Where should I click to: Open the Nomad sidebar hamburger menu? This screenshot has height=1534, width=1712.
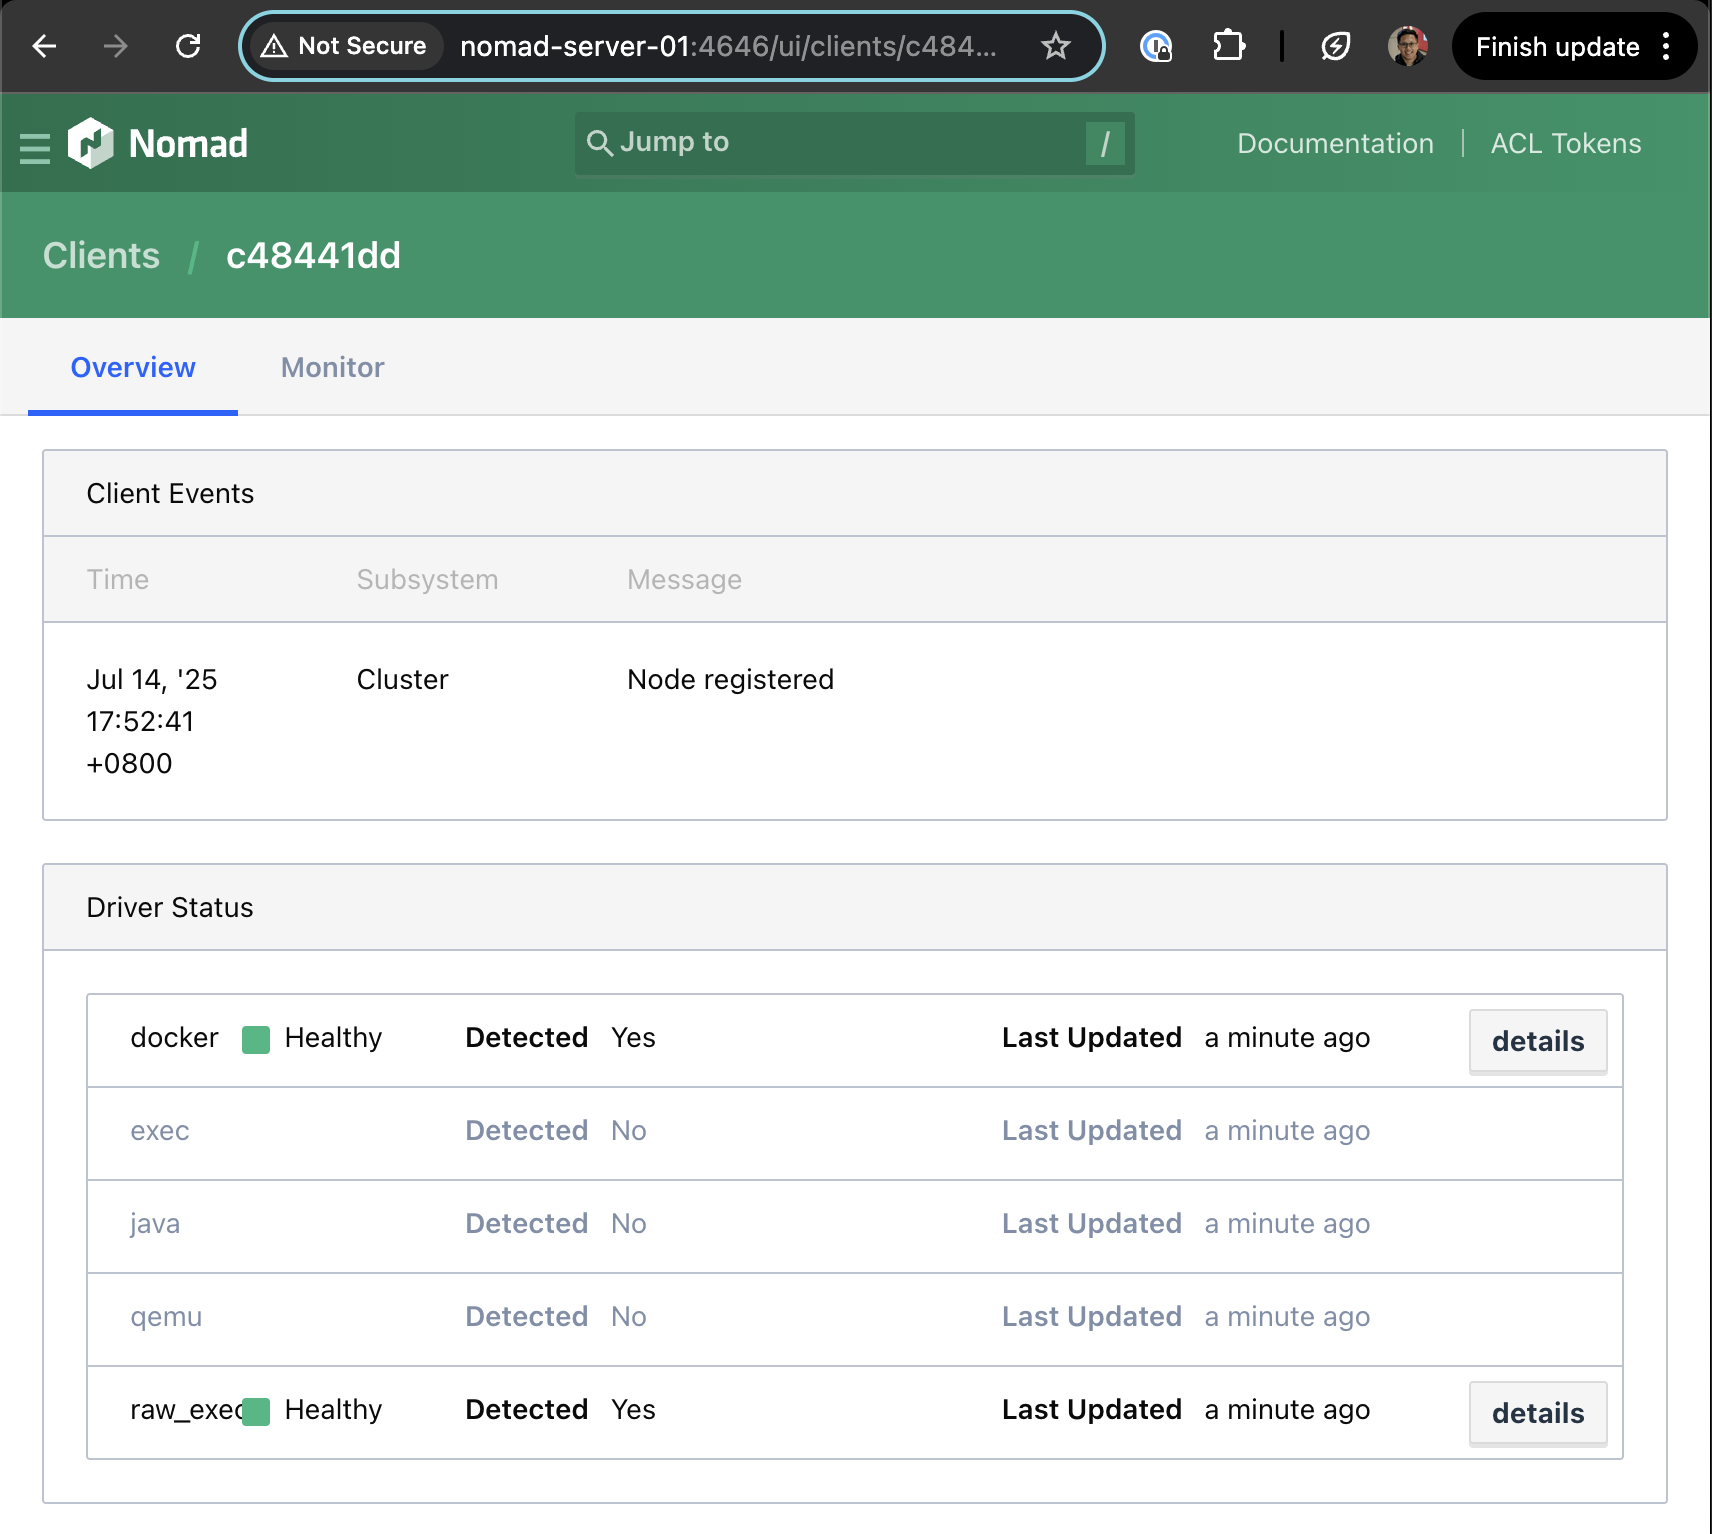click(34, 145)
